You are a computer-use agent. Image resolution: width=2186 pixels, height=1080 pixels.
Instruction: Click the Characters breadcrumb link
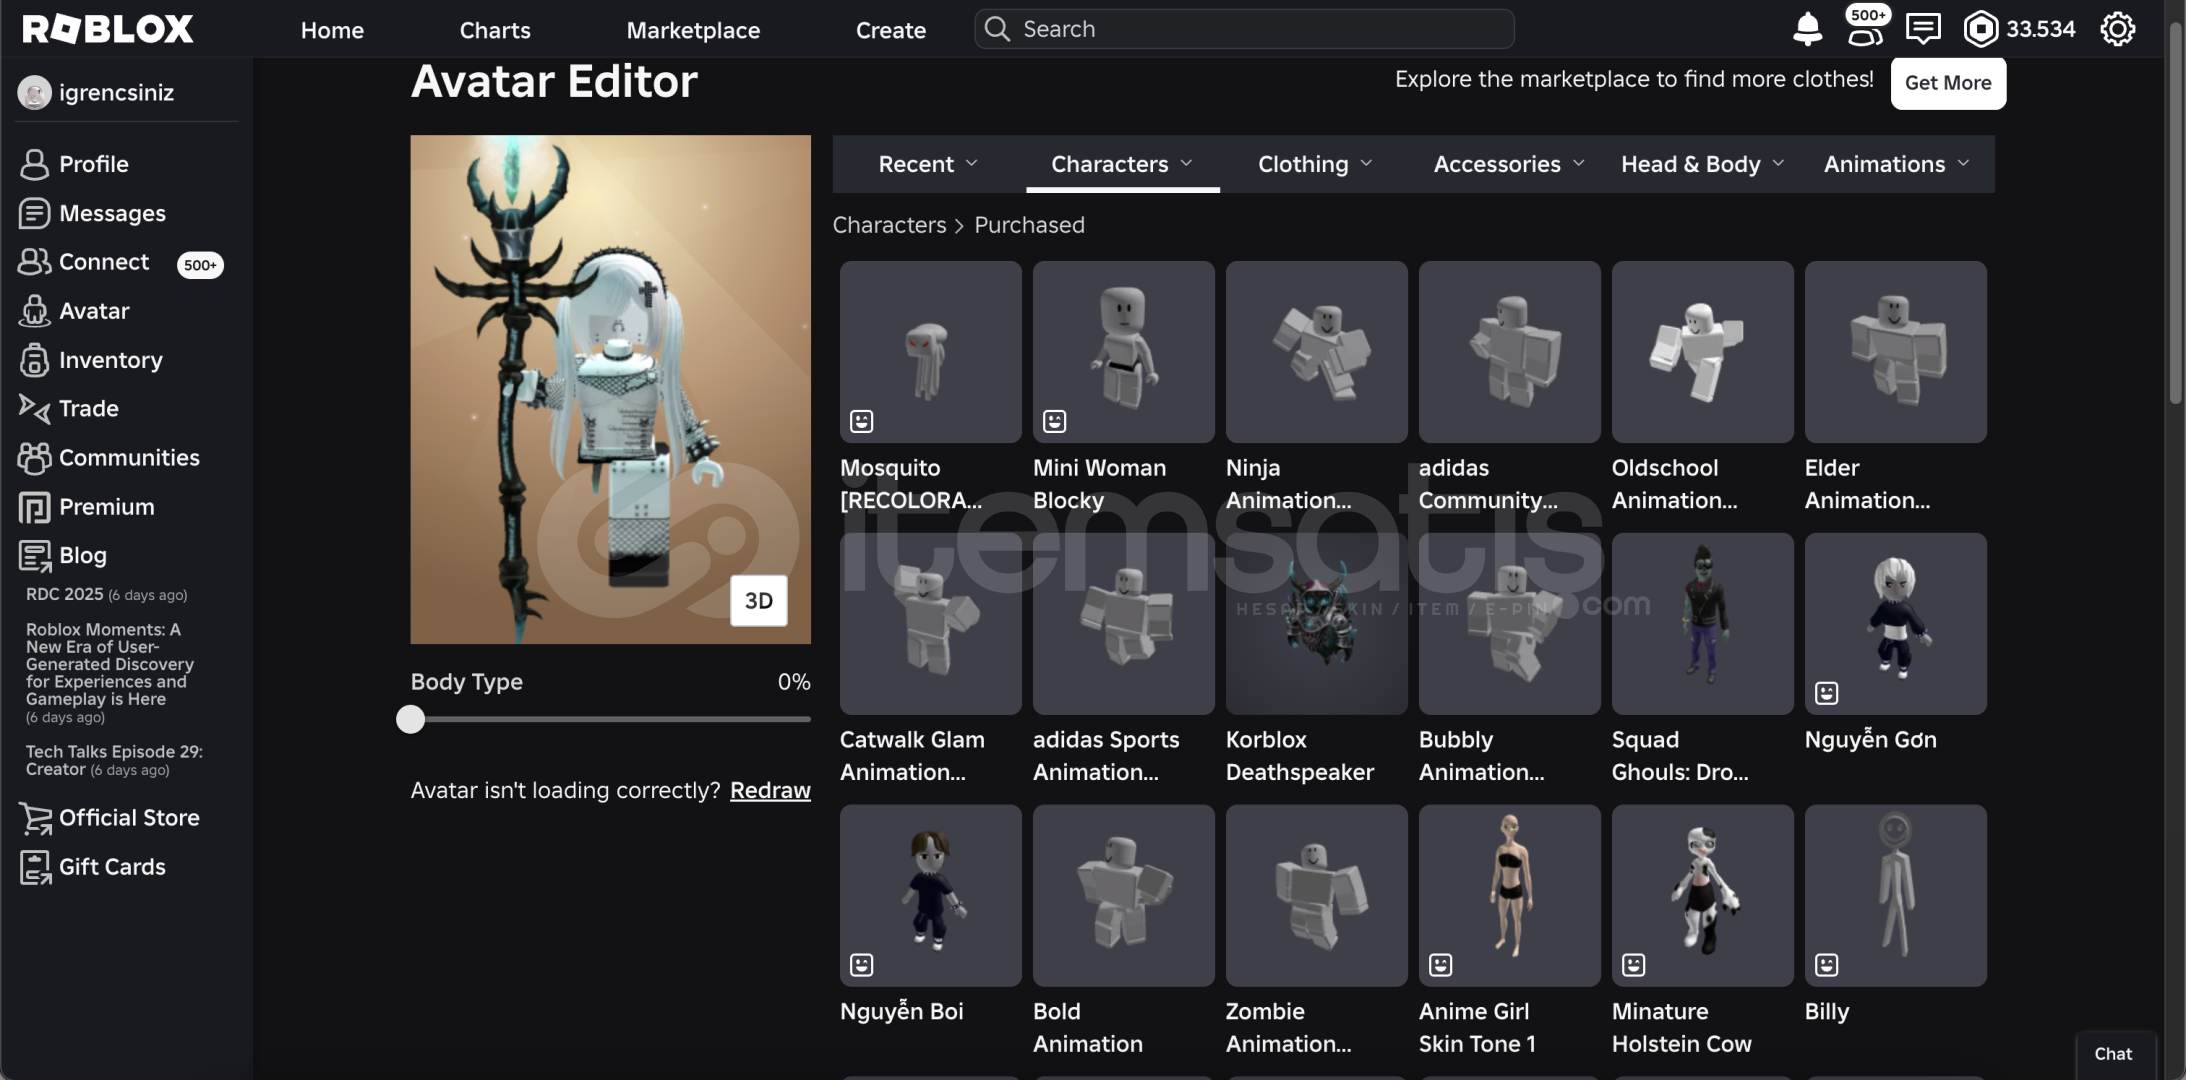click(889, 225)
